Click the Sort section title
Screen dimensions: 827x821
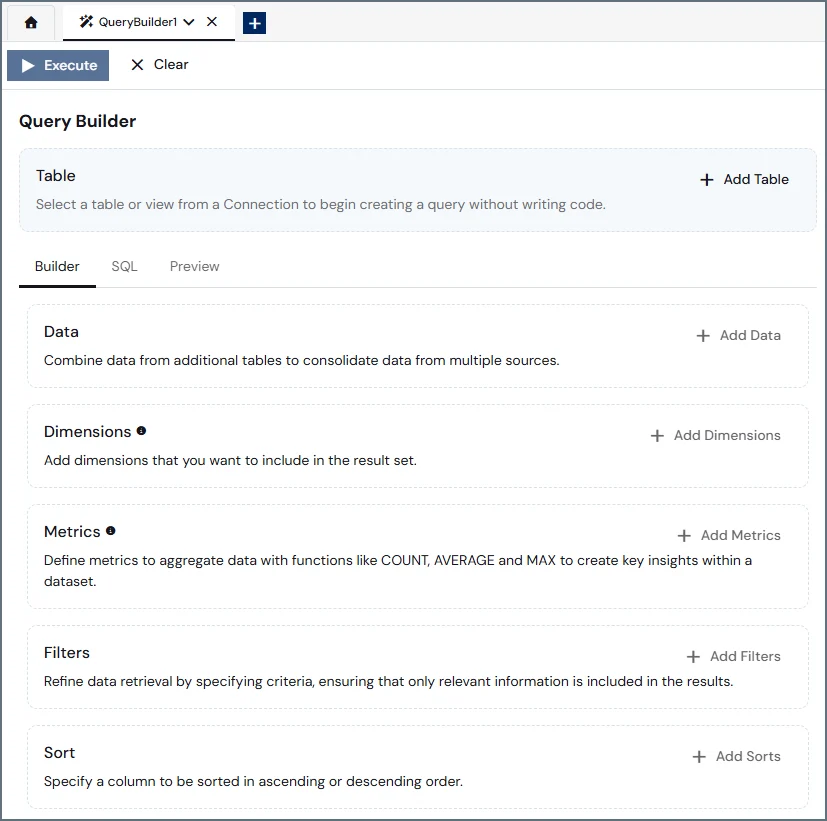60,752
